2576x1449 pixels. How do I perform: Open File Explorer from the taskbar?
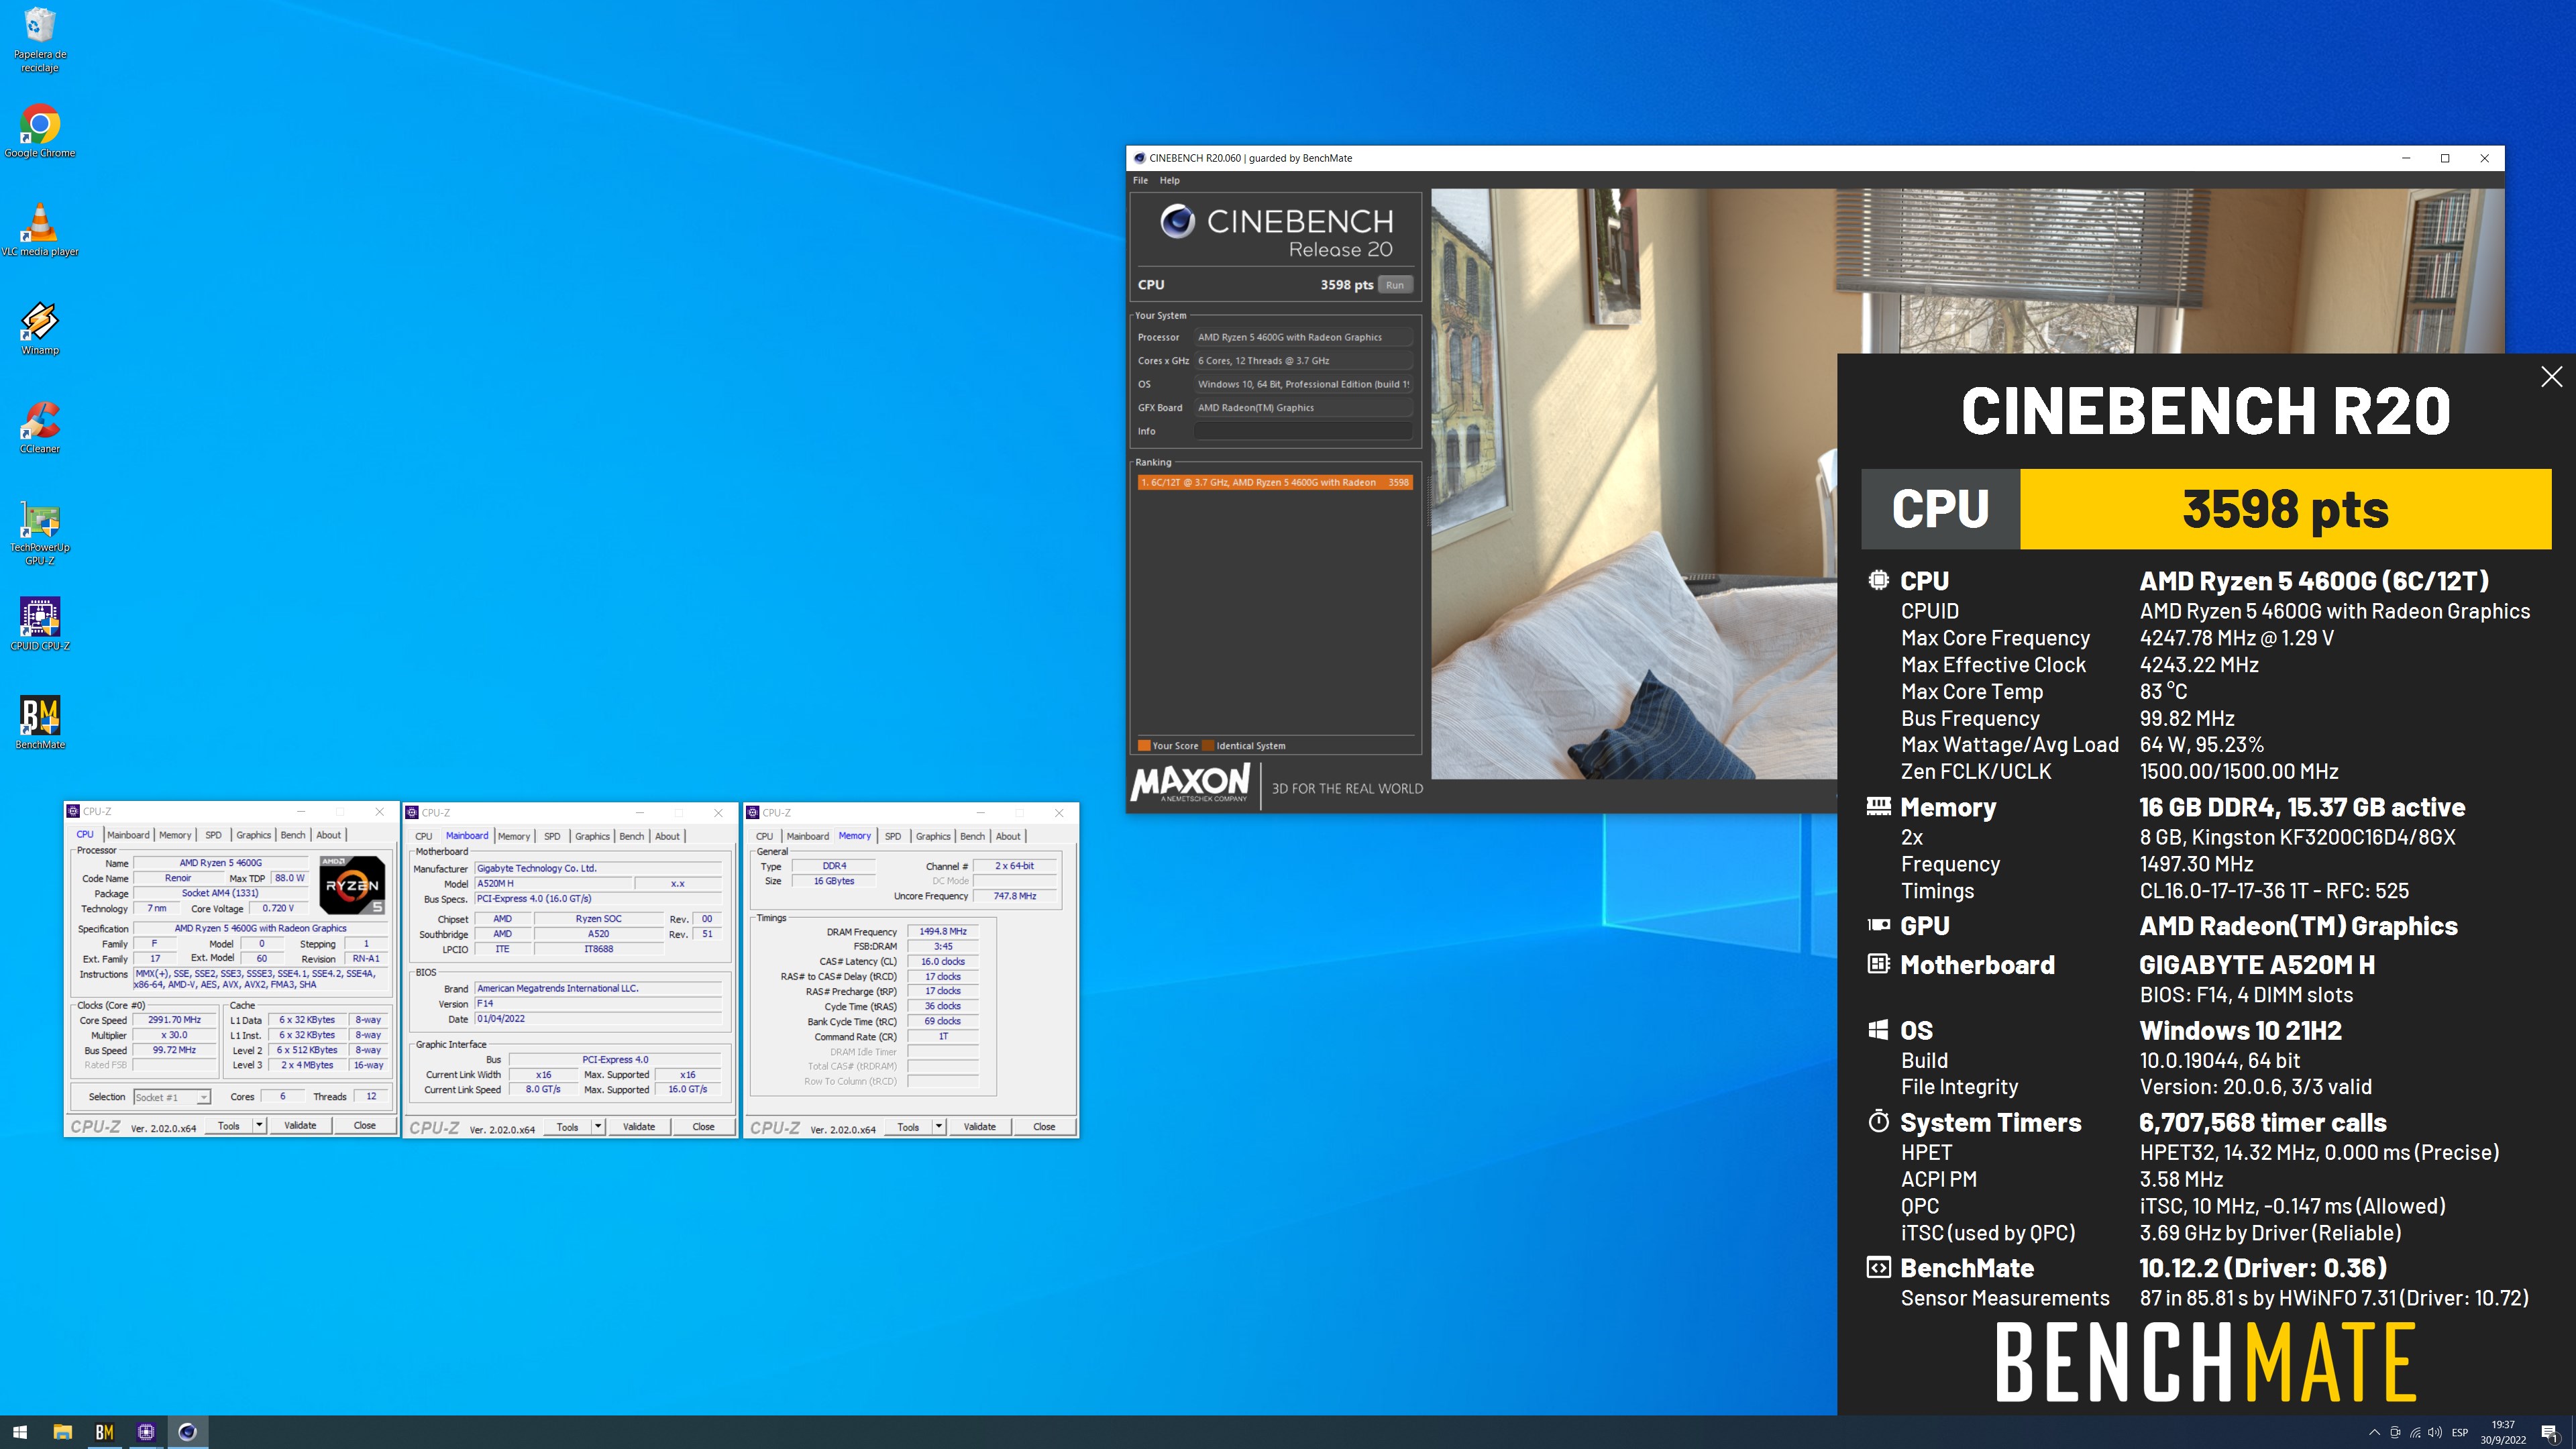62,1432
